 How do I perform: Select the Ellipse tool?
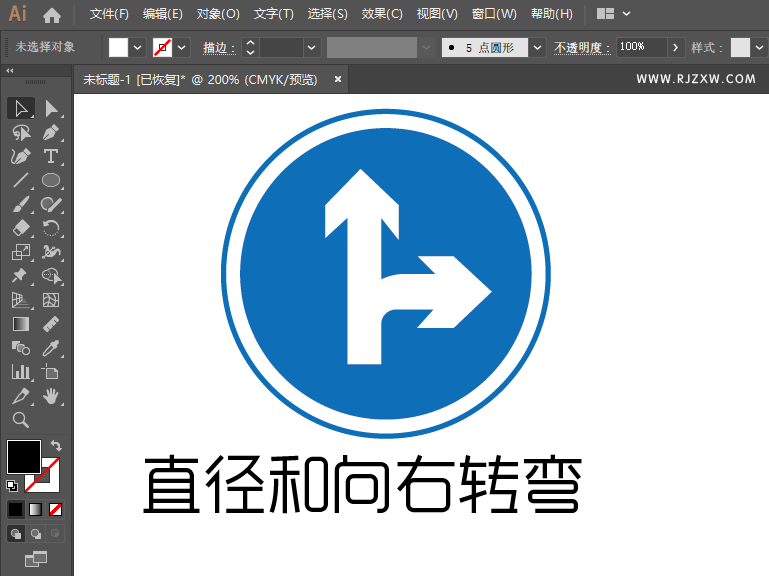[x=51, y=181]
